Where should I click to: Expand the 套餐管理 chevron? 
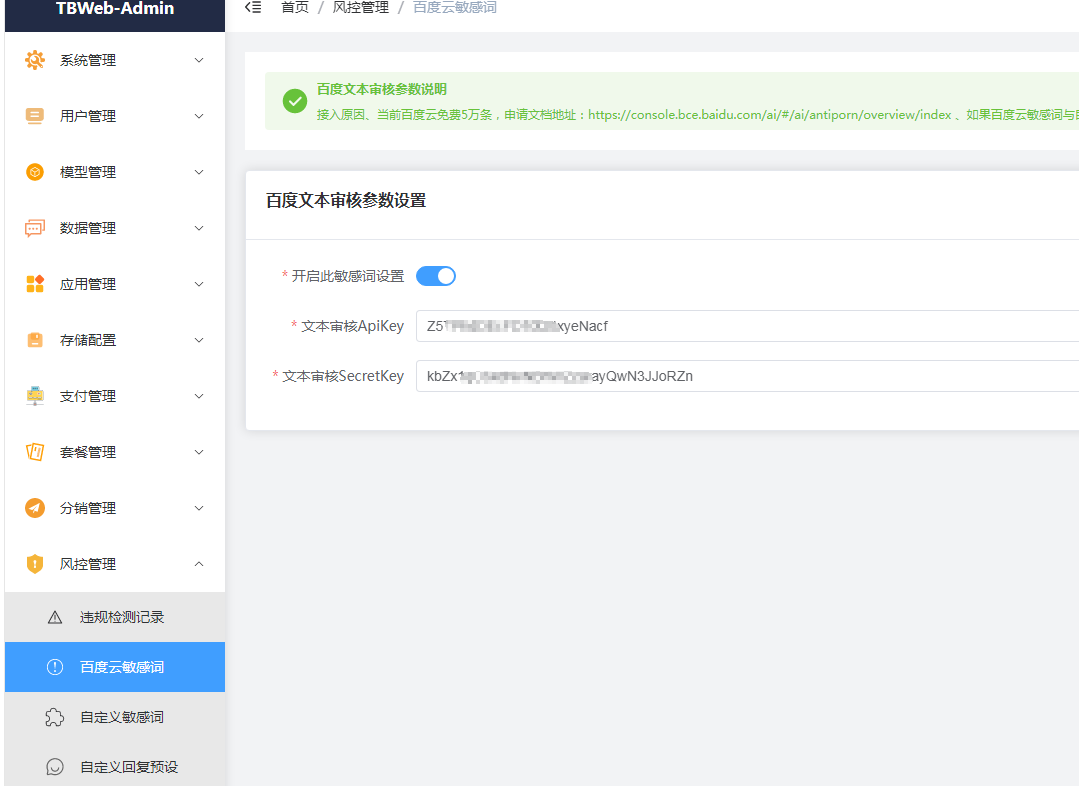[199, 452]
